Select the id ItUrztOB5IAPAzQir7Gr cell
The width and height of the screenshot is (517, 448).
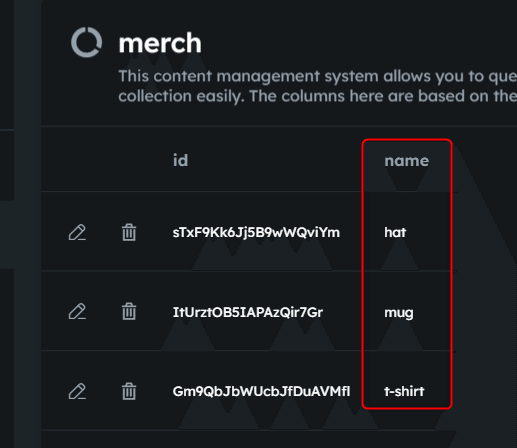pyautogui.click(x=248, y=312)
